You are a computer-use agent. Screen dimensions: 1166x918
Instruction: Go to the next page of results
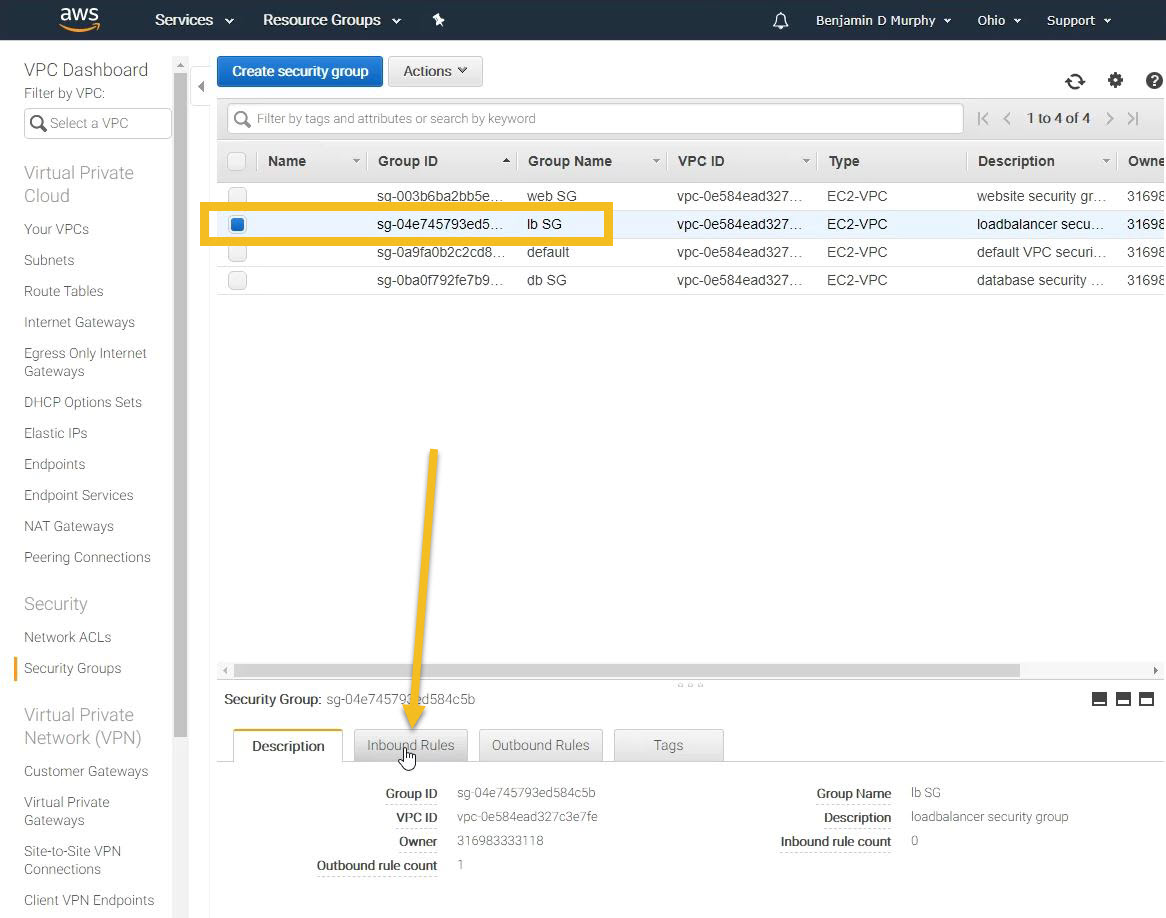coord(1109,118)
